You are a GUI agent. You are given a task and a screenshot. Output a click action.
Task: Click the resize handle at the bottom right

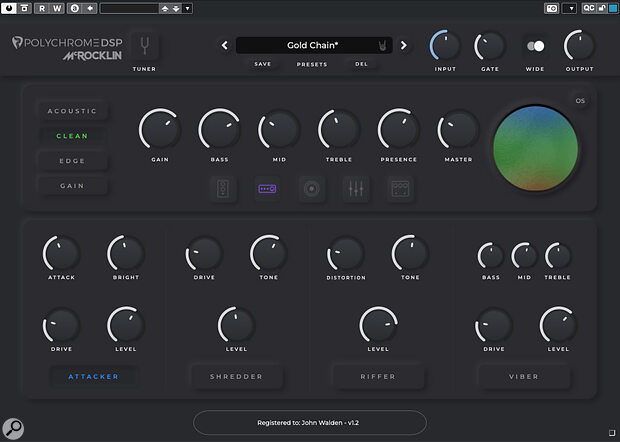(x=612, y=432)
